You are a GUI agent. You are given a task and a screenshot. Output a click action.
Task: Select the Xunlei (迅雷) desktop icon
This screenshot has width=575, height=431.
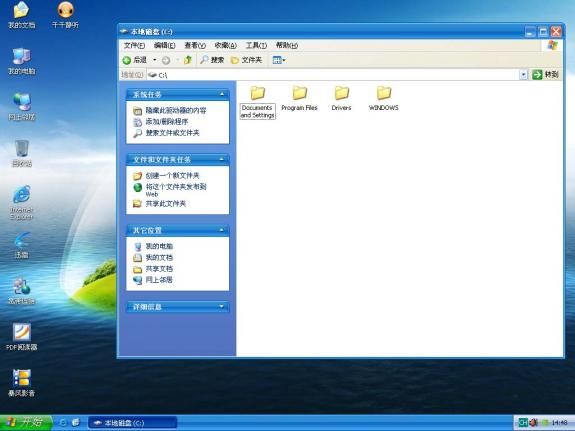point(22,245)
